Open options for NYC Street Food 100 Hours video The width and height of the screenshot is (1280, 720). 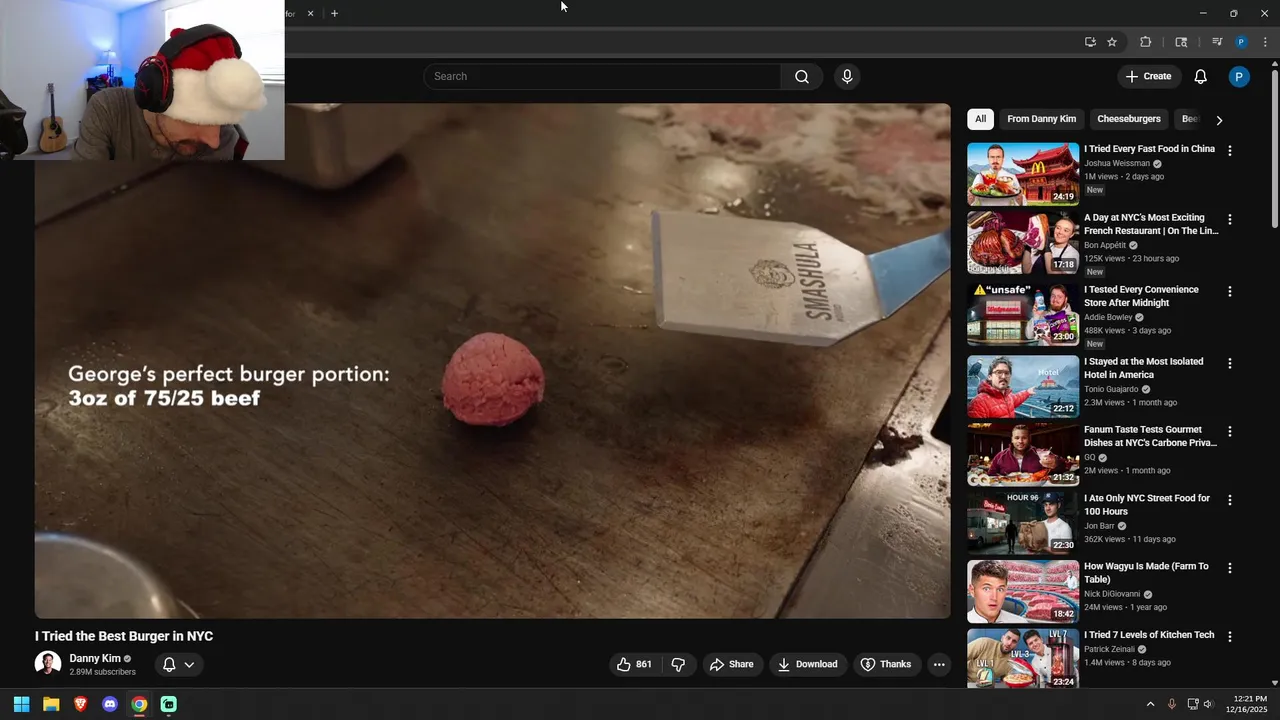1230,499
